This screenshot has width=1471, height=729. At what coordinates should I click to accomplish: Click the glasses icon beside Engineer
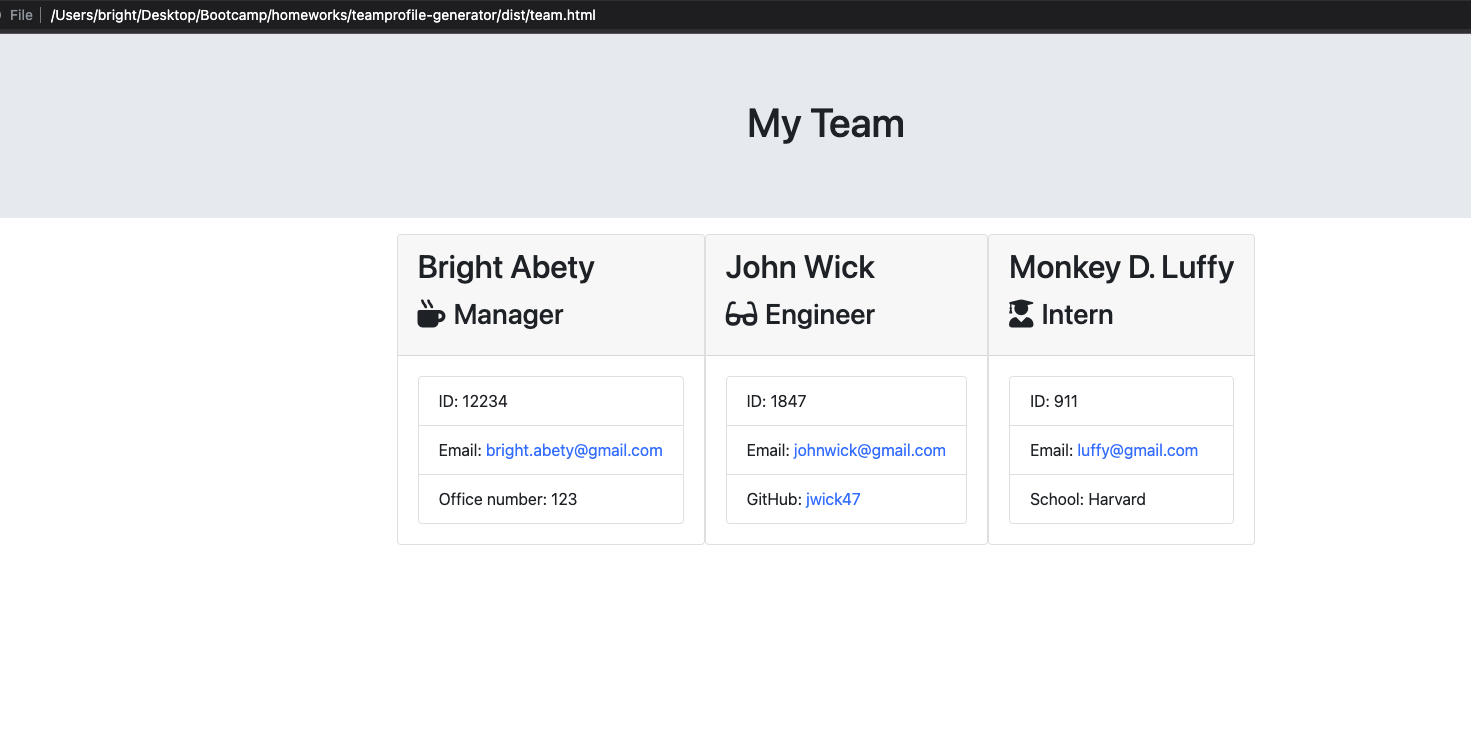741,315
